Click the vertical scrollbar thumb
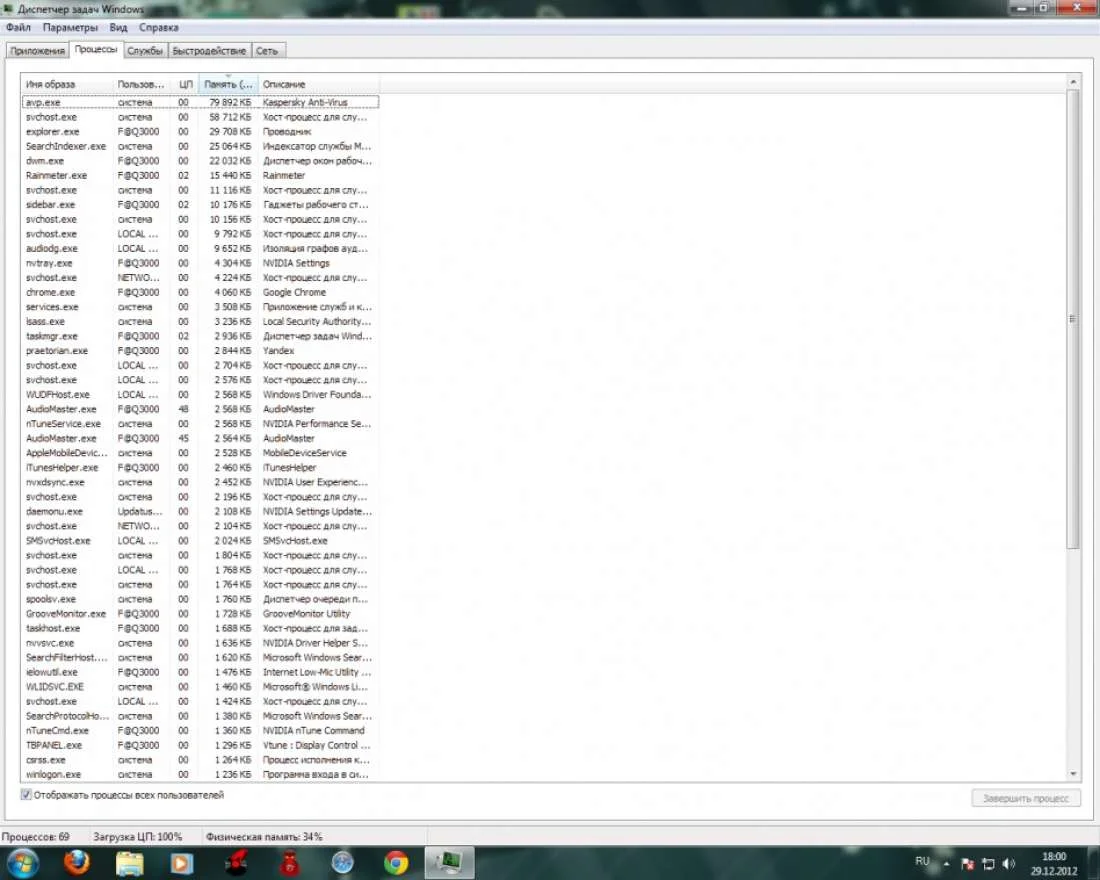This screenshot has width=1100, height=880. 1073,319
